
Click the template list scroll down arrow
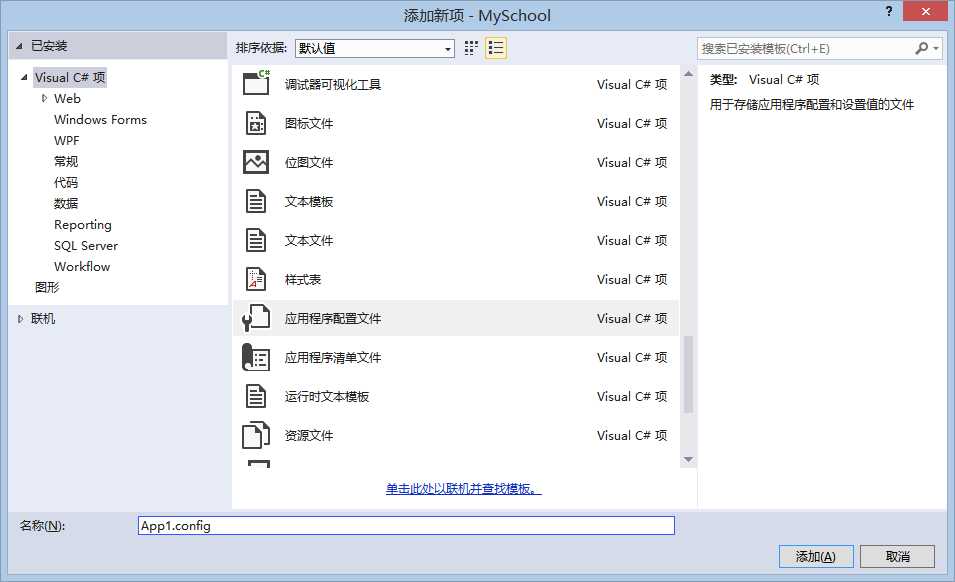(x=688, y=460)
